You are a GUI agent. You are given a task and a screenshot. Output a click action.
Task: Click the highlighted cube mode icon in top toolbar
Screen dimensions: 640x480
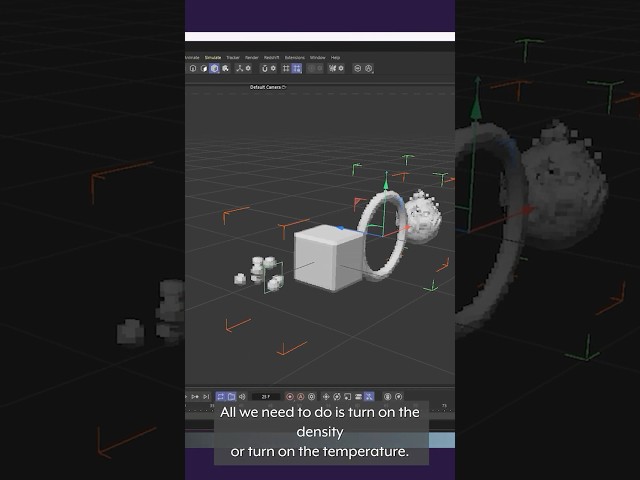pos(214,69)
